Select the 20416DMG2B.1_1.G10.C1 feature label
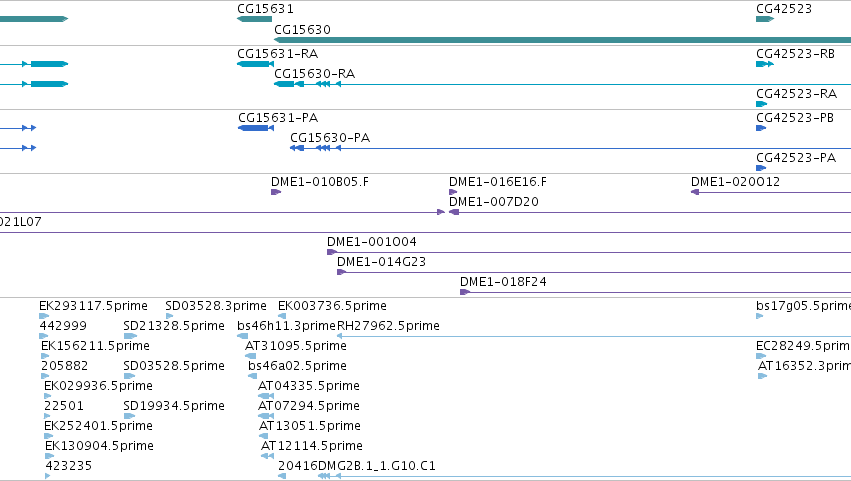This screenshot has height=481, width=851. point(357,465)
